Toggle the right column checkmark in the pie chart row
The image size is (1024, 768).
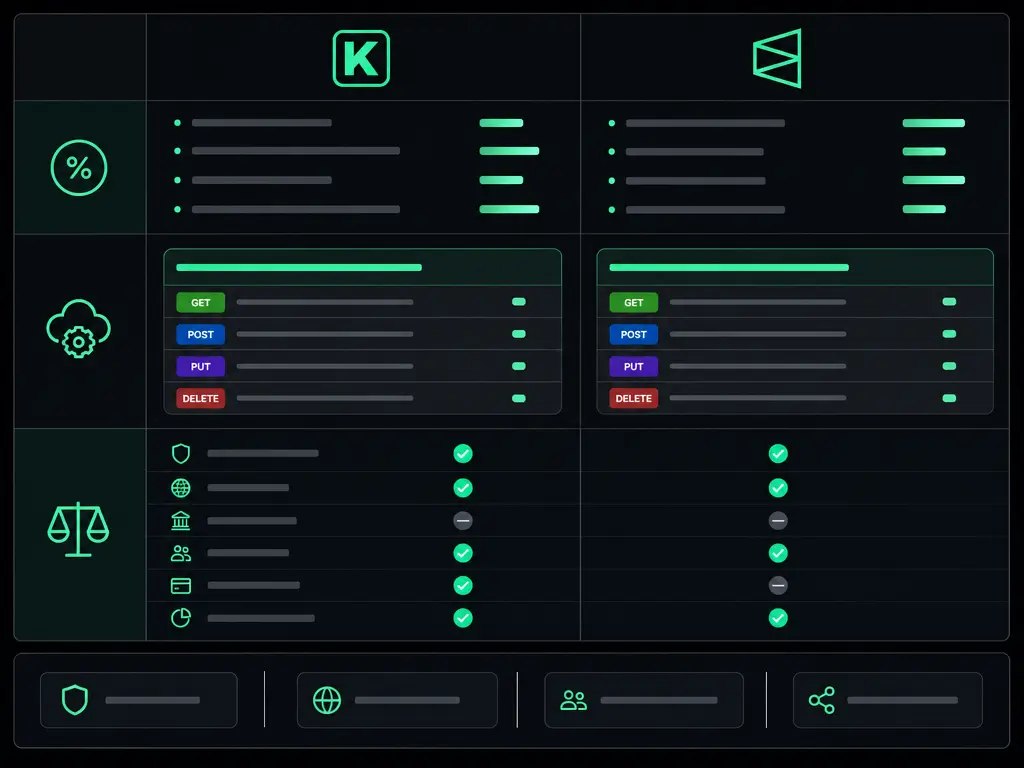(778, 618)
